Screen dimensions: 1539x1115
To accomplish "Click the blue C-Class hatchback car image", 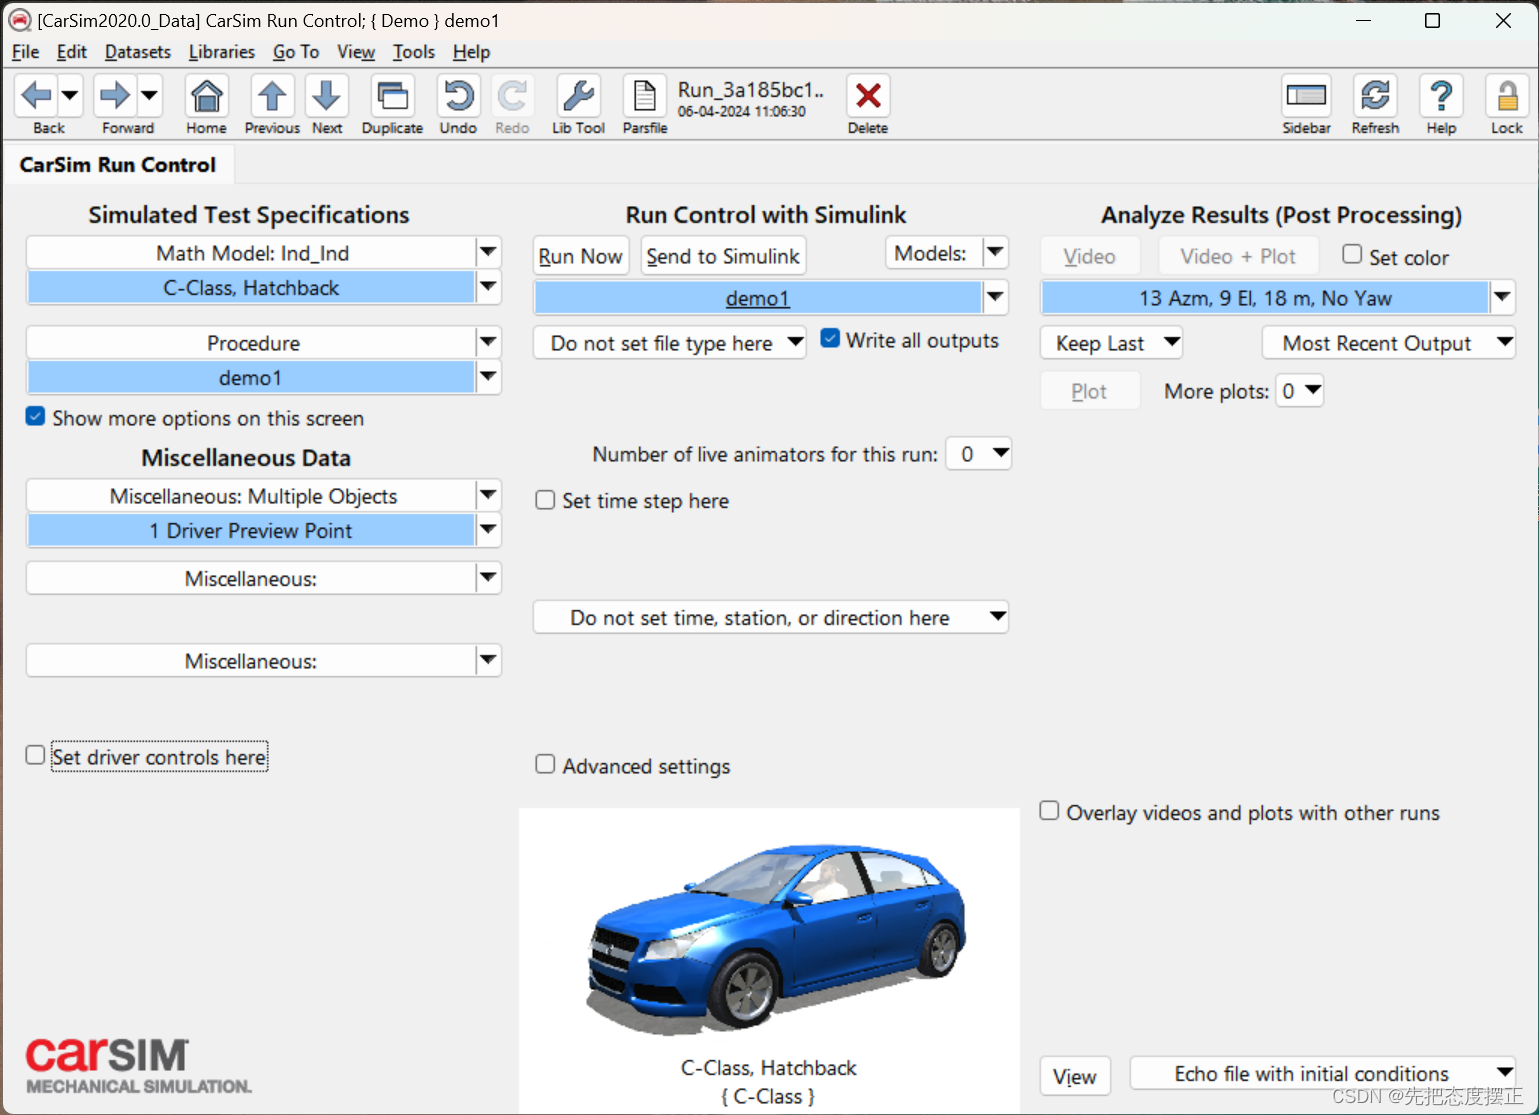I will [x=775, y=938].
